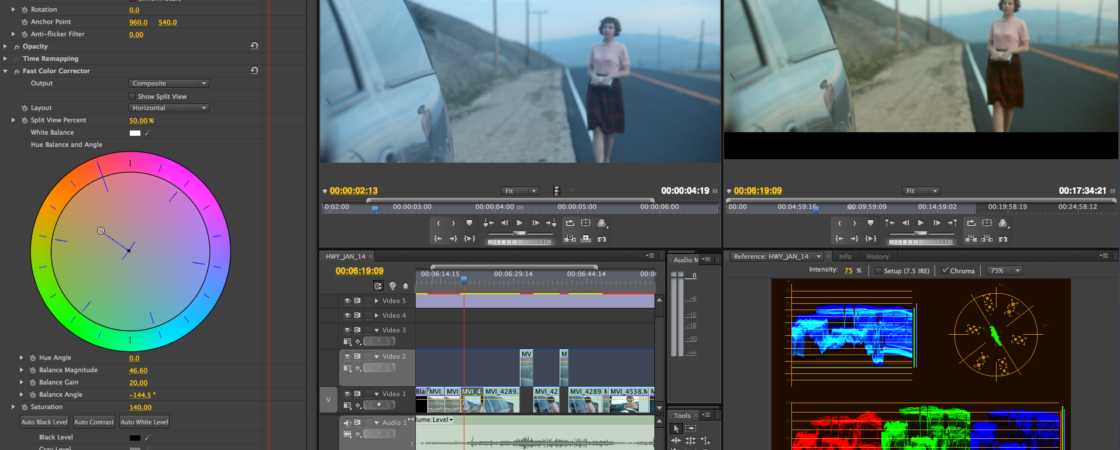Click the source monitor shuttle slider

pos(520,234)
